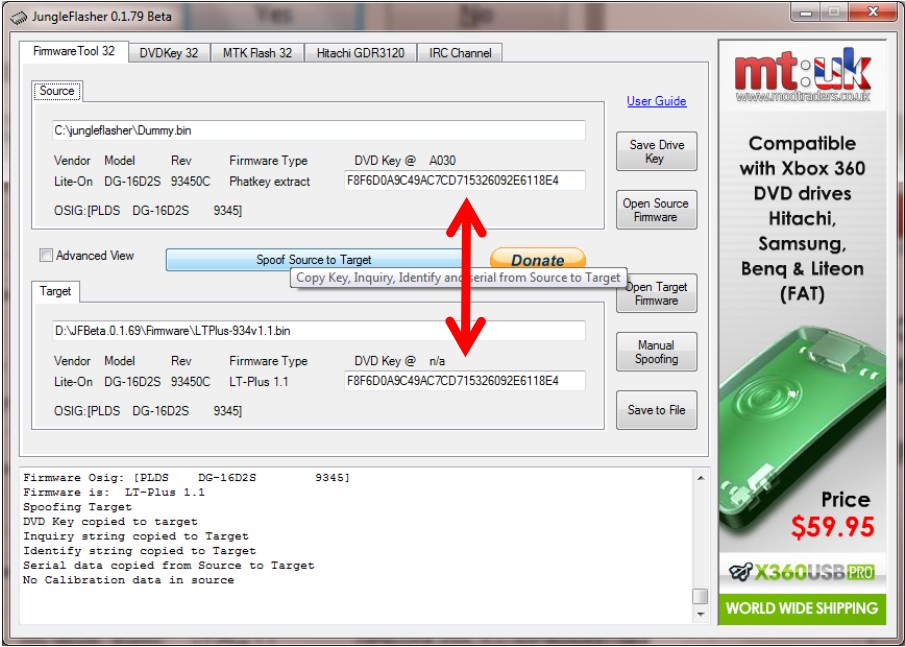This screenshot has height=647, width=905.
Task: Click the Donate button
Action: tap(537, 259)
